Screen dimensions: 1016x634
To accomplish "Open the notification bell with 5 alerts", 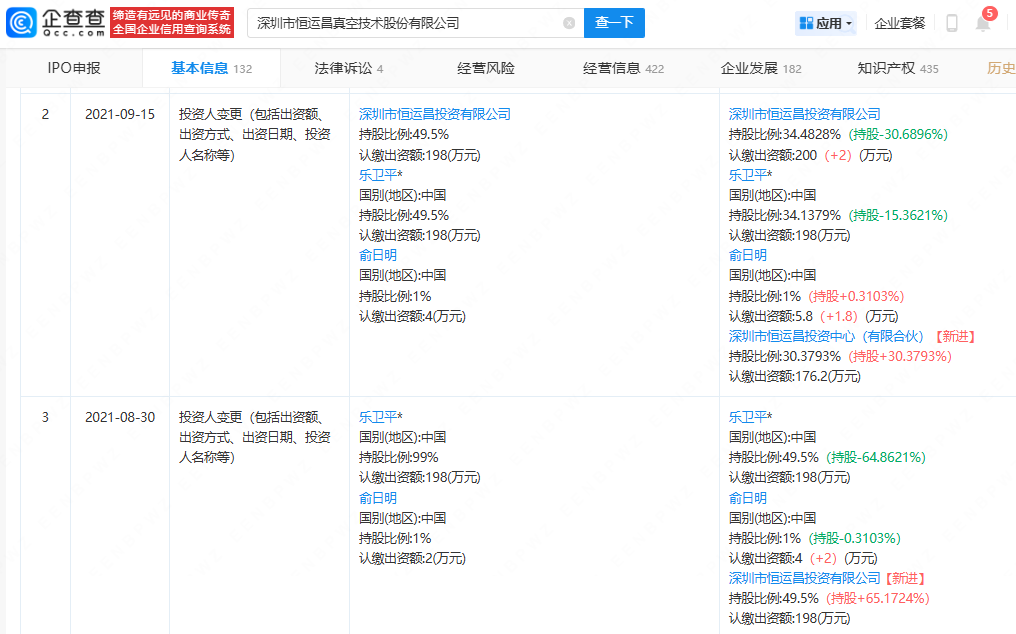I will point(983,23).
